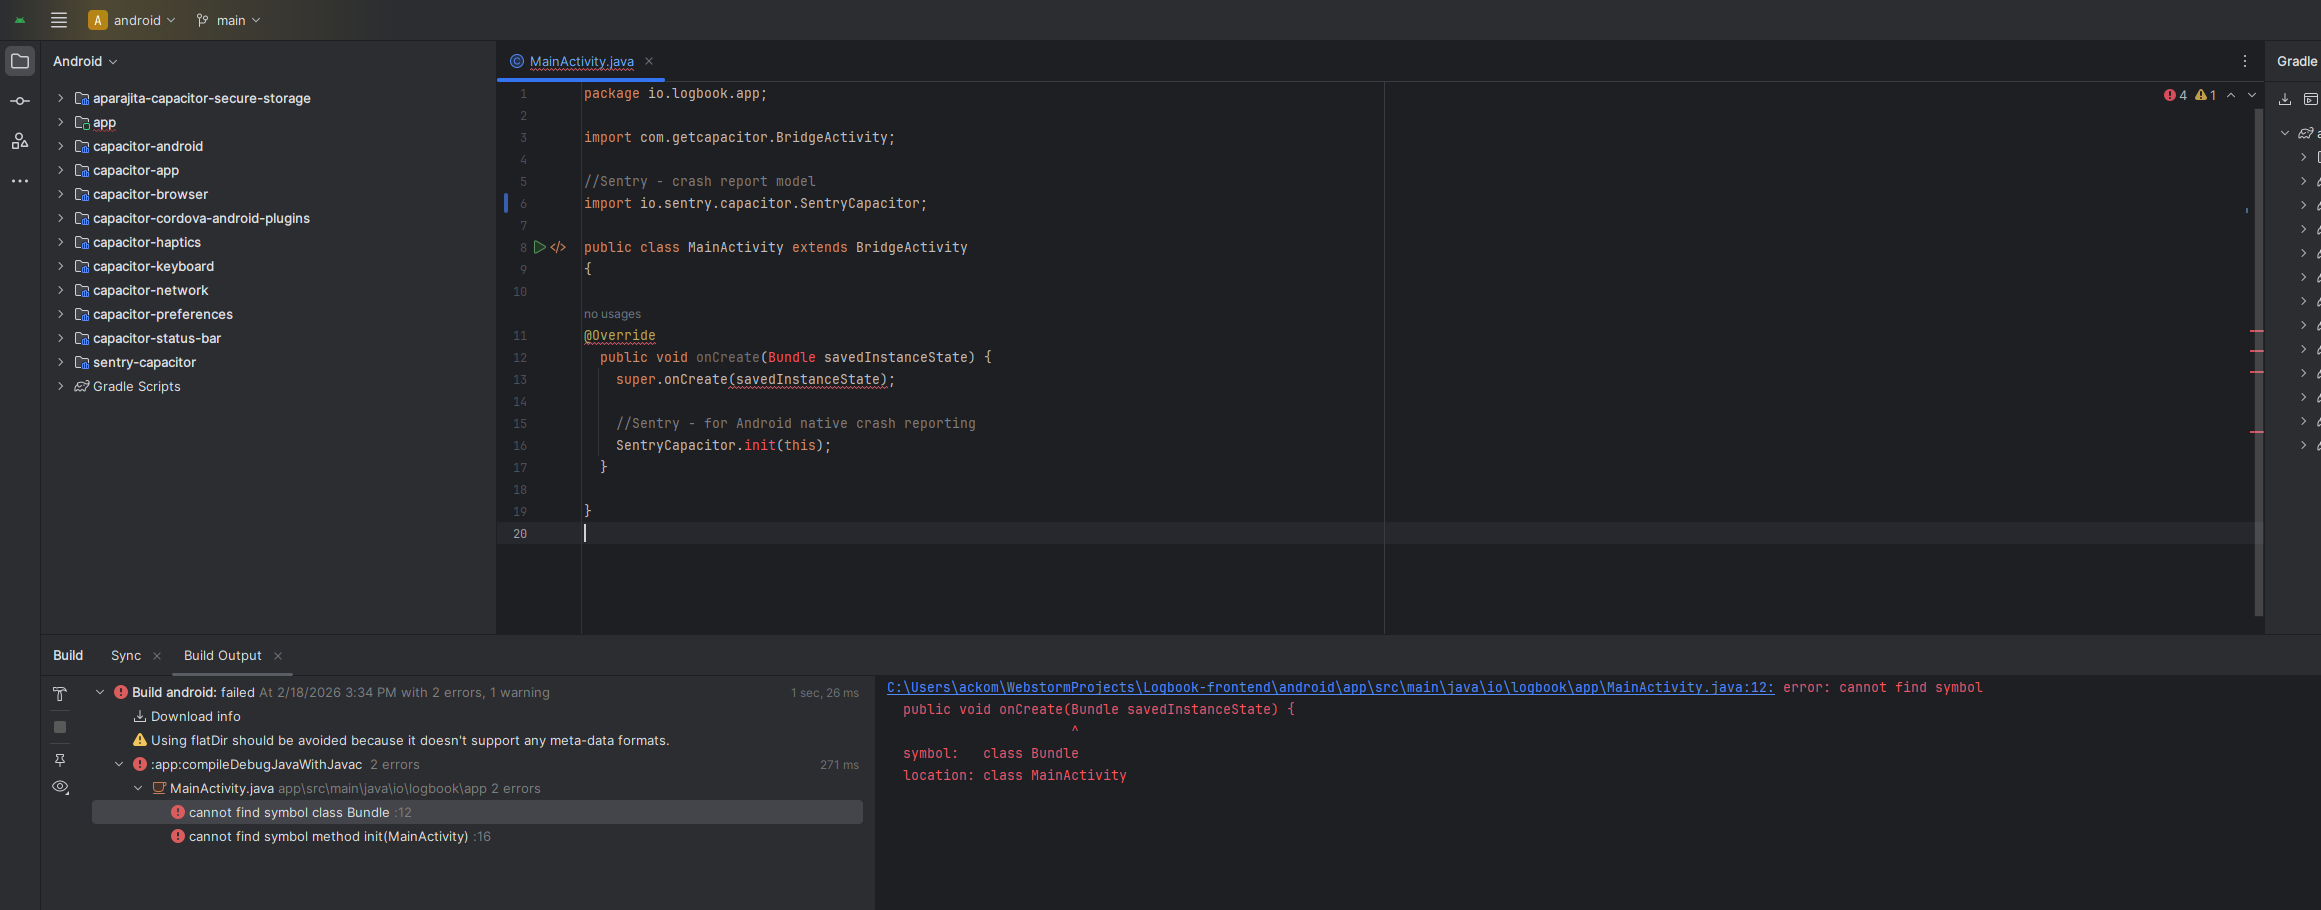Select the cannot find symbol method init error
This screenshot has width=2321, height=910.
coord(328,836)
